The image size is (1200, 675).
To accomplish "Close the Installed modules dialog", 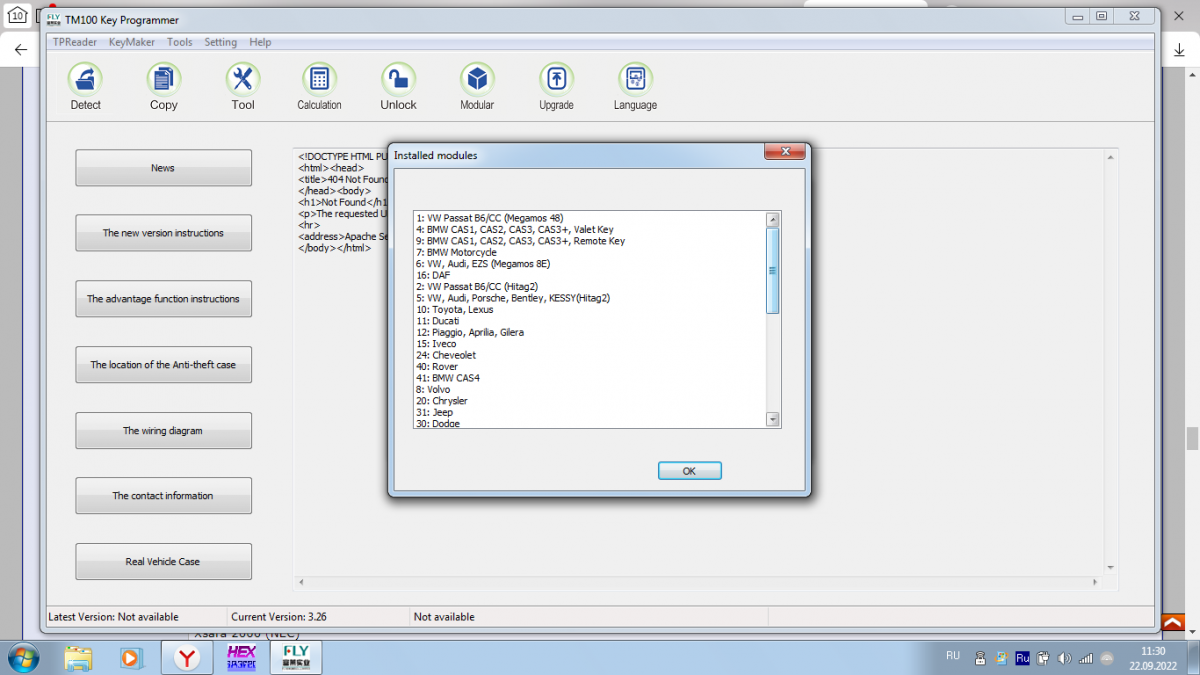I will point(785,153).
